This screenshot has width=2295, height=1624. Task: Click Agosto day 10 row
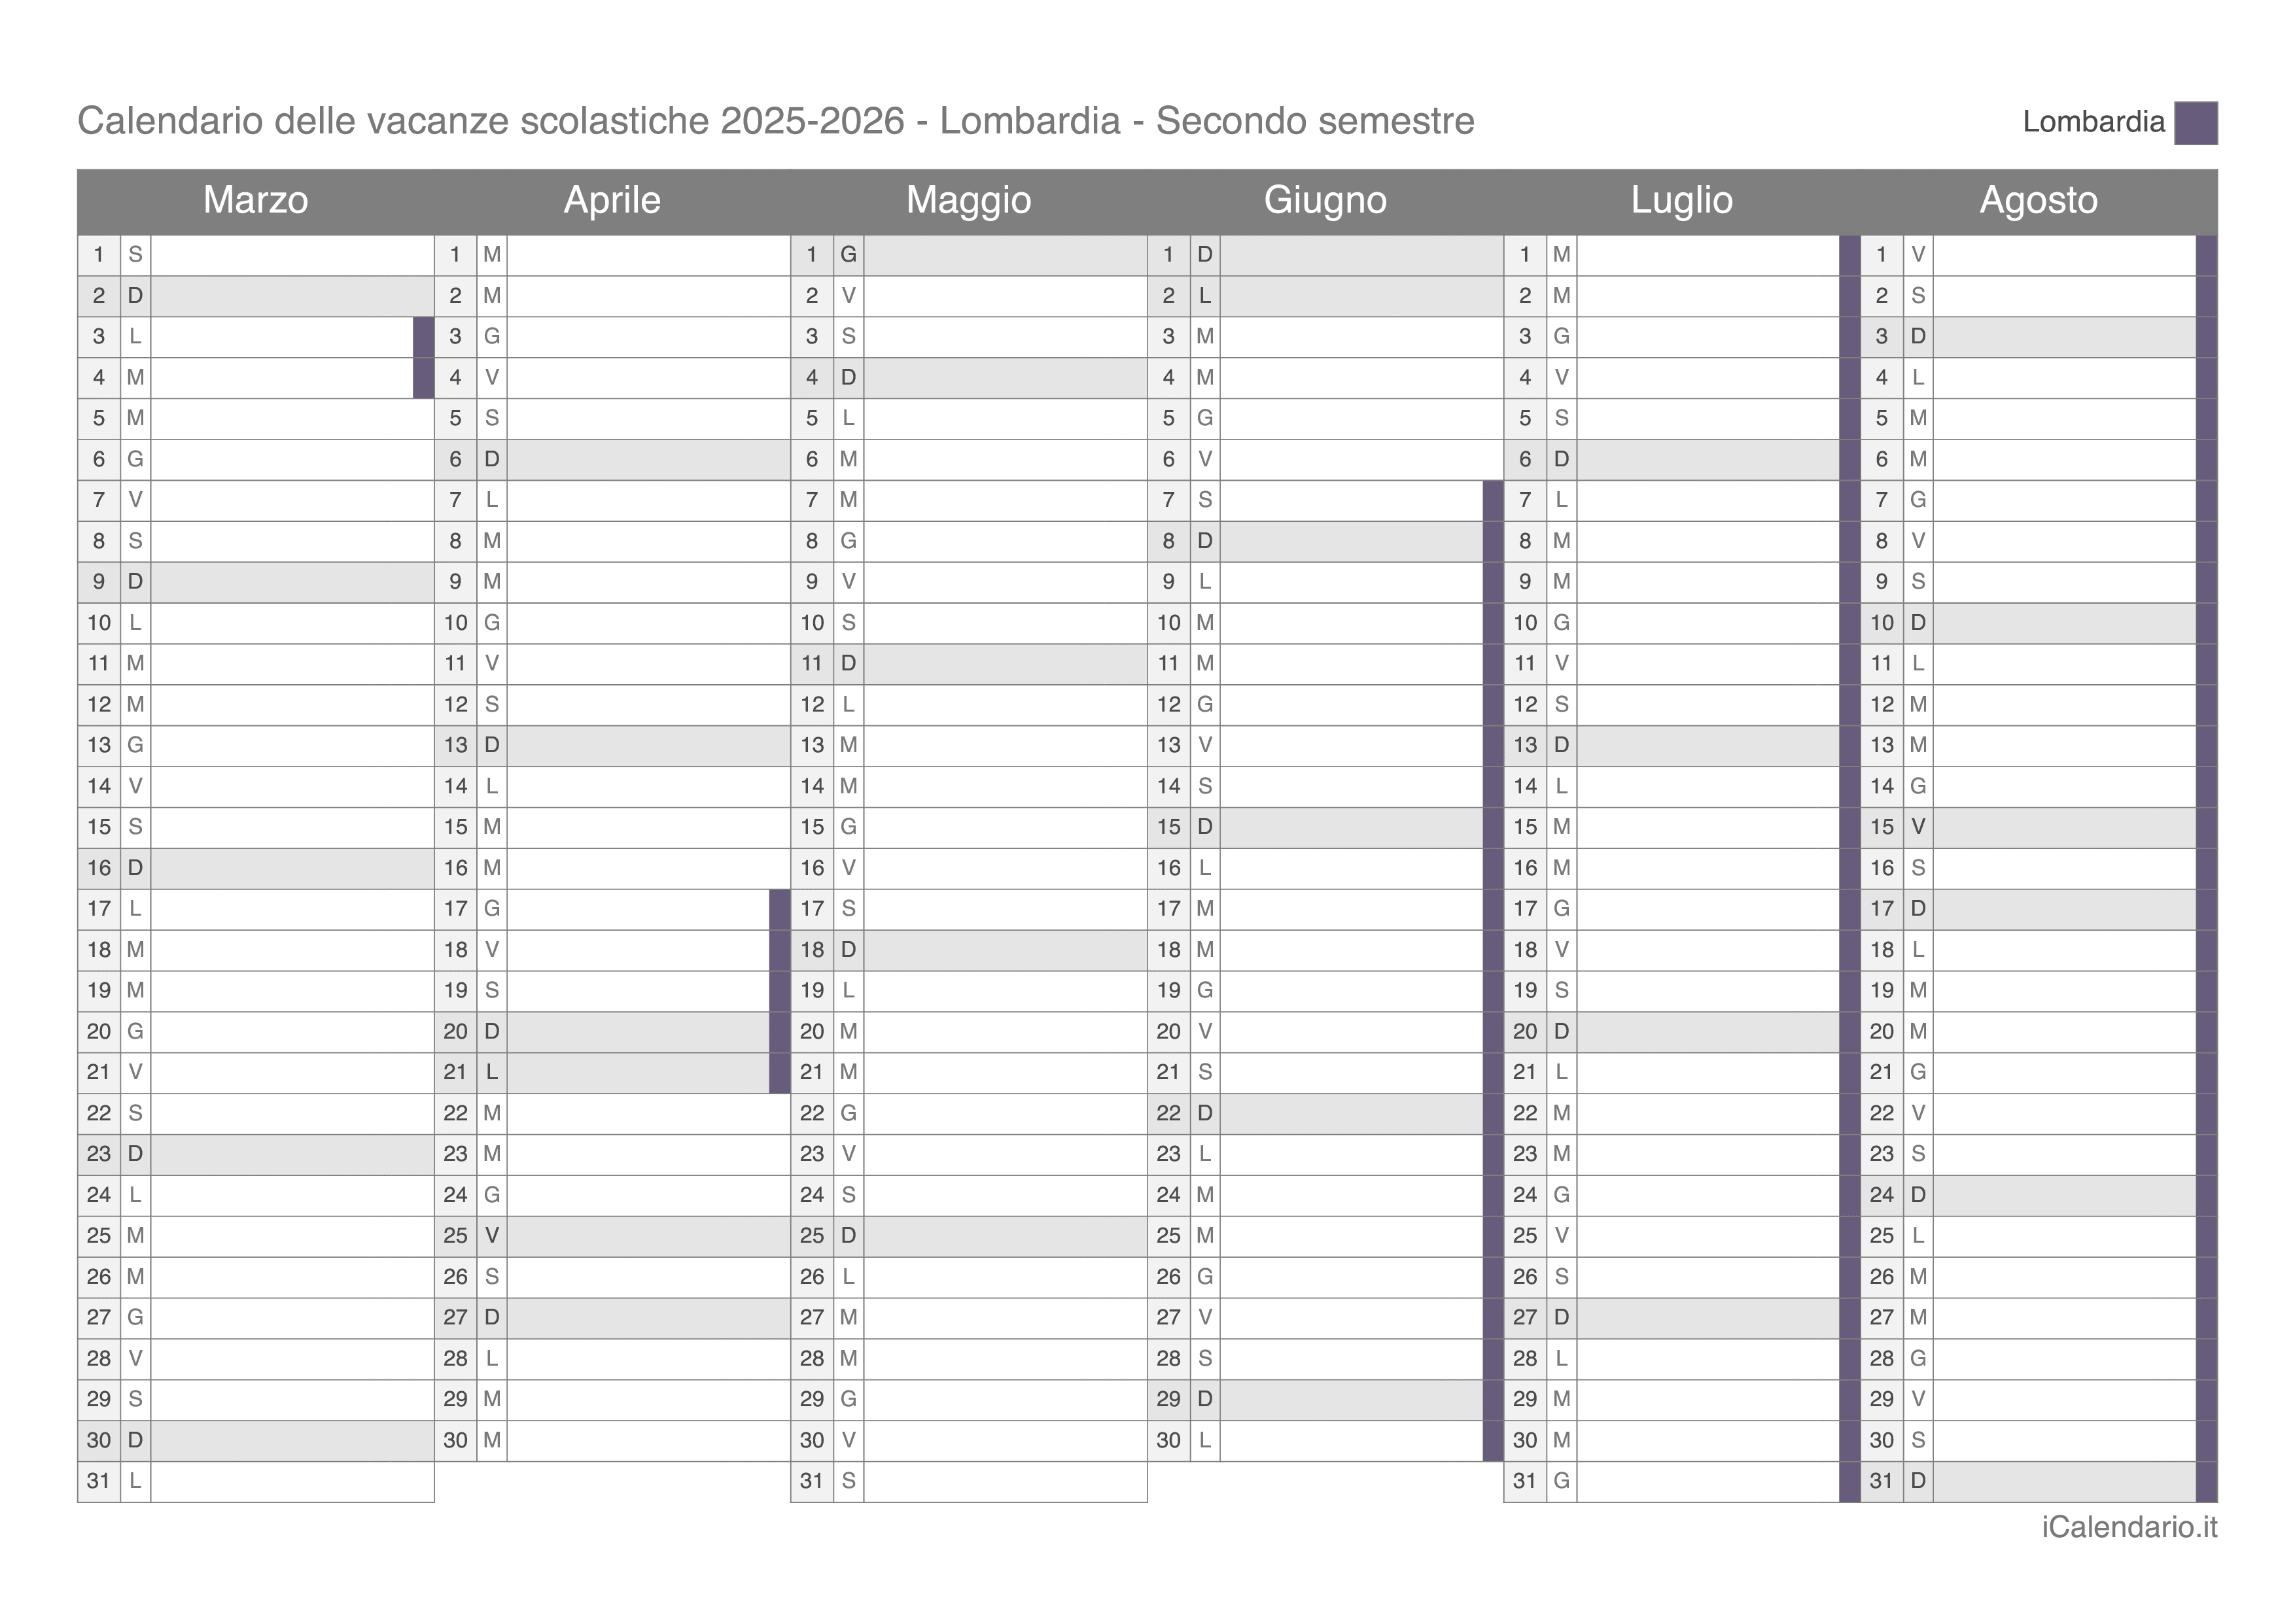(x=2039, y=623)
